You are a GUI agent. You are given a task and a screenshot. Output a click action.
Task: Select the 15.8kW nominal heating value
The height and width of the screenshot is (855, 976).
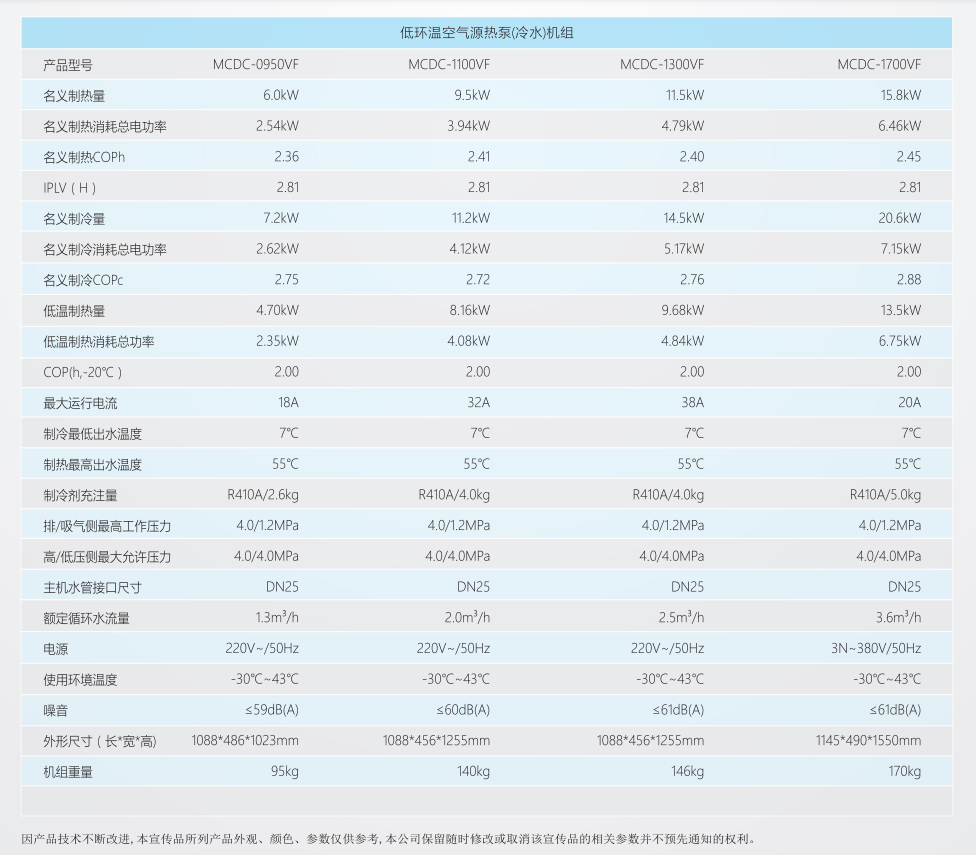pos(900,95)
